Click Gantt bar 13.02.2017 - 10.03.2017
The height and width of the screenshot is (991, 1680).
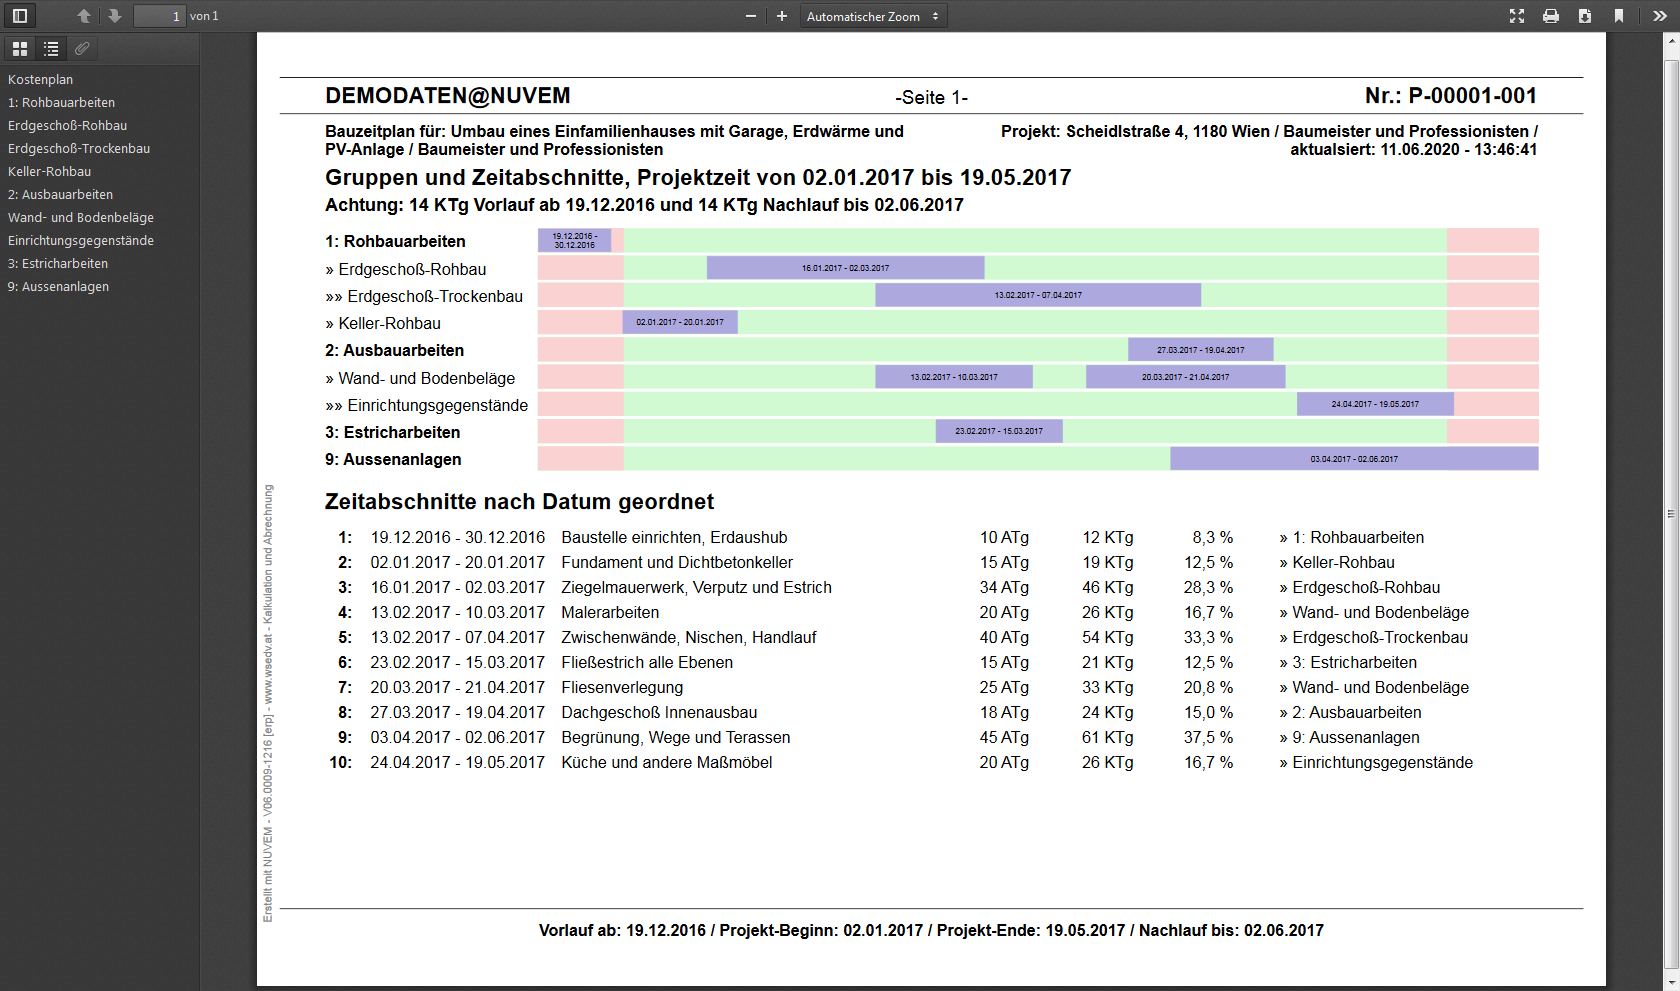954,377
